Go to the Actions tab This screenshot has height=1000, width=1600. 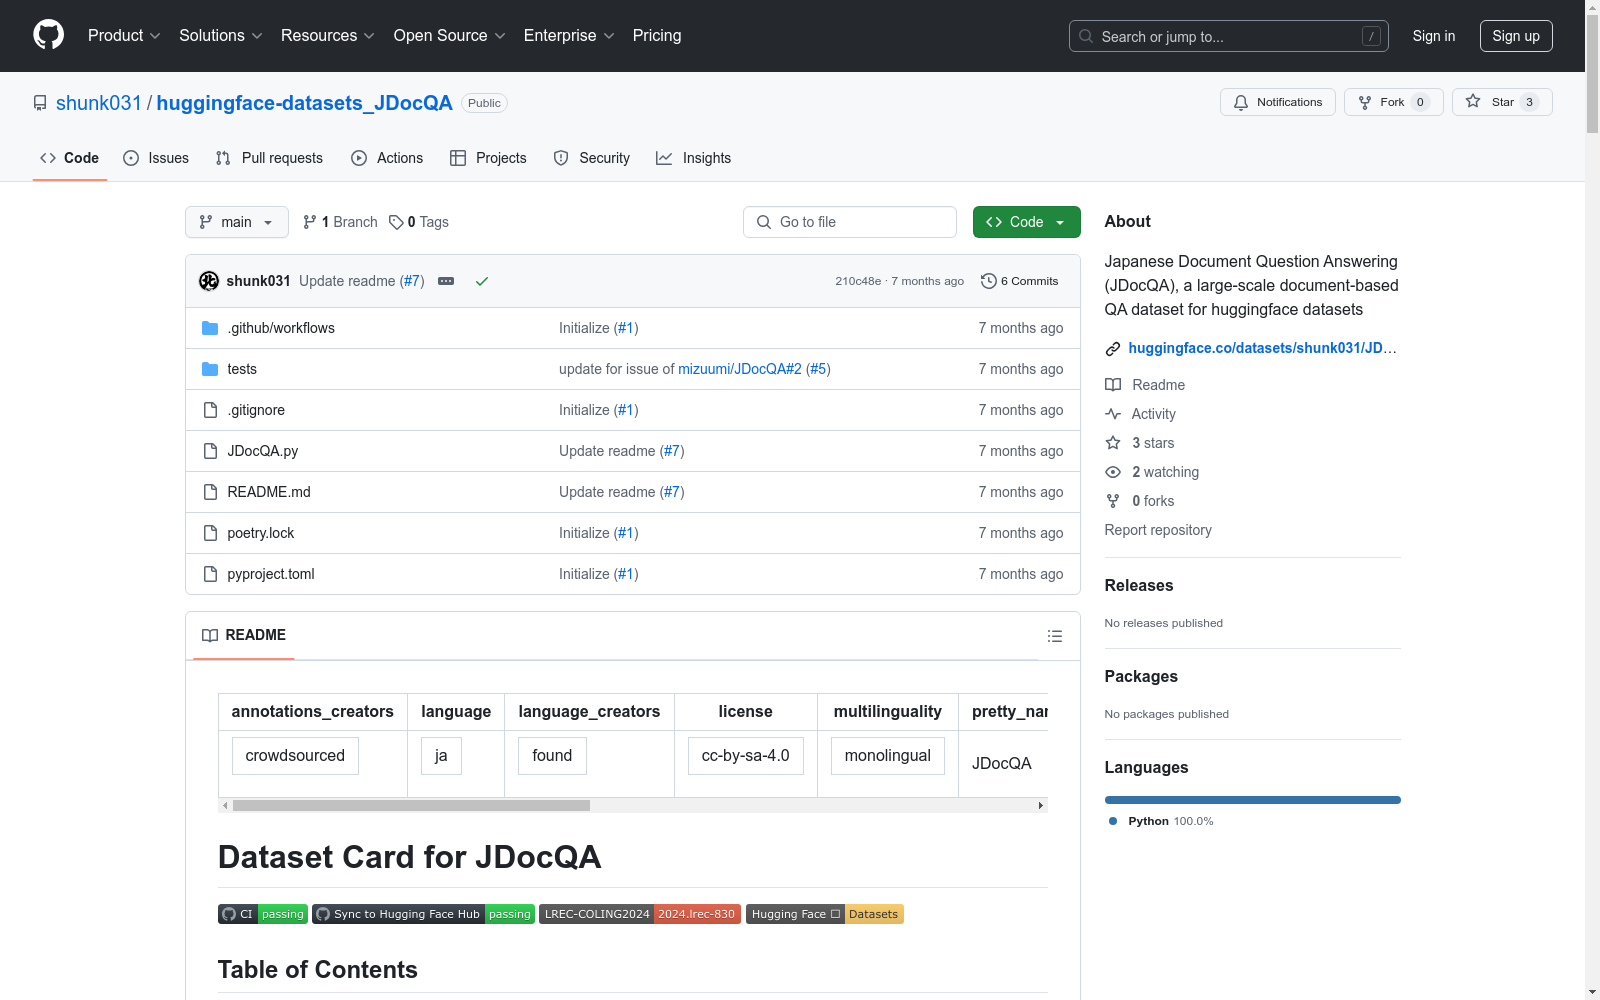tap(387, 158)
